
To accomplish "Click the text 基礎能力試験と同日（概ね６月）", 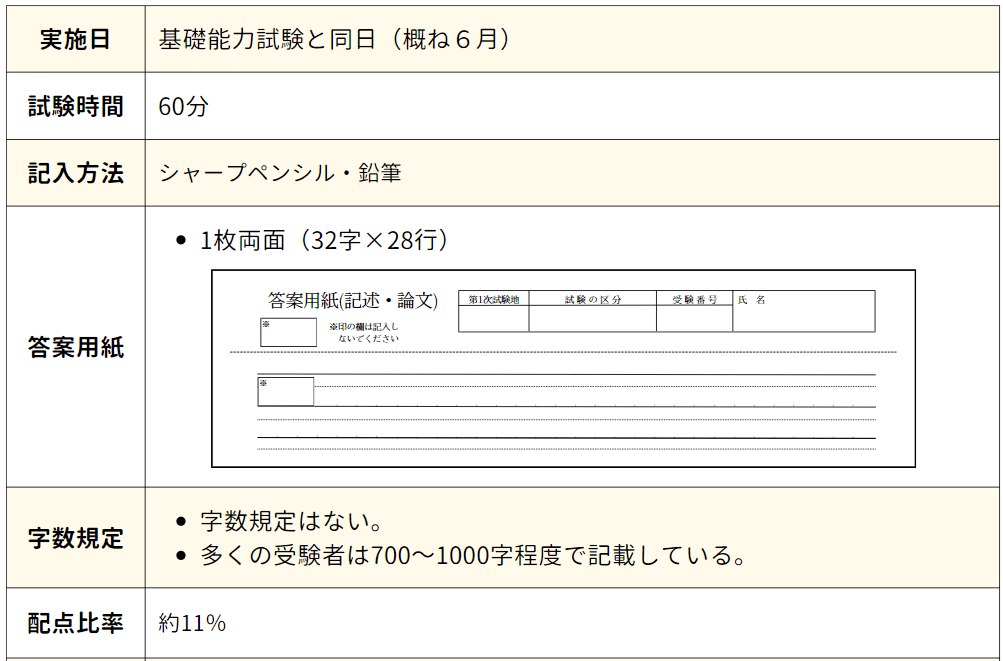I will (334, 39).
